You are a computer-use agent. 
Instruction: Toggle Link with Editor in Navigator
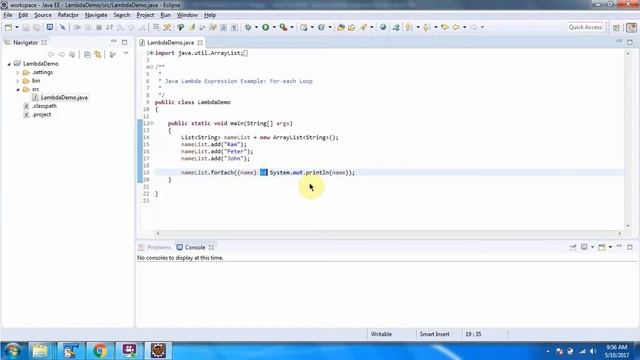pyautogui.click(x=98, y=54)
